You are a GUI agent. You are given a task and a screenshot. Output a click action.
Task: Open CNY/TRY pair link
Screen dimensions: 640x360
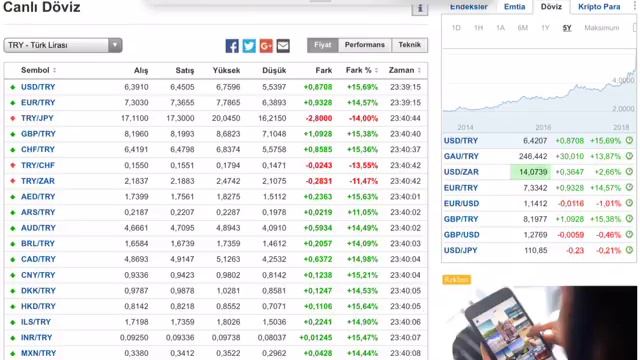coord(38,275)
